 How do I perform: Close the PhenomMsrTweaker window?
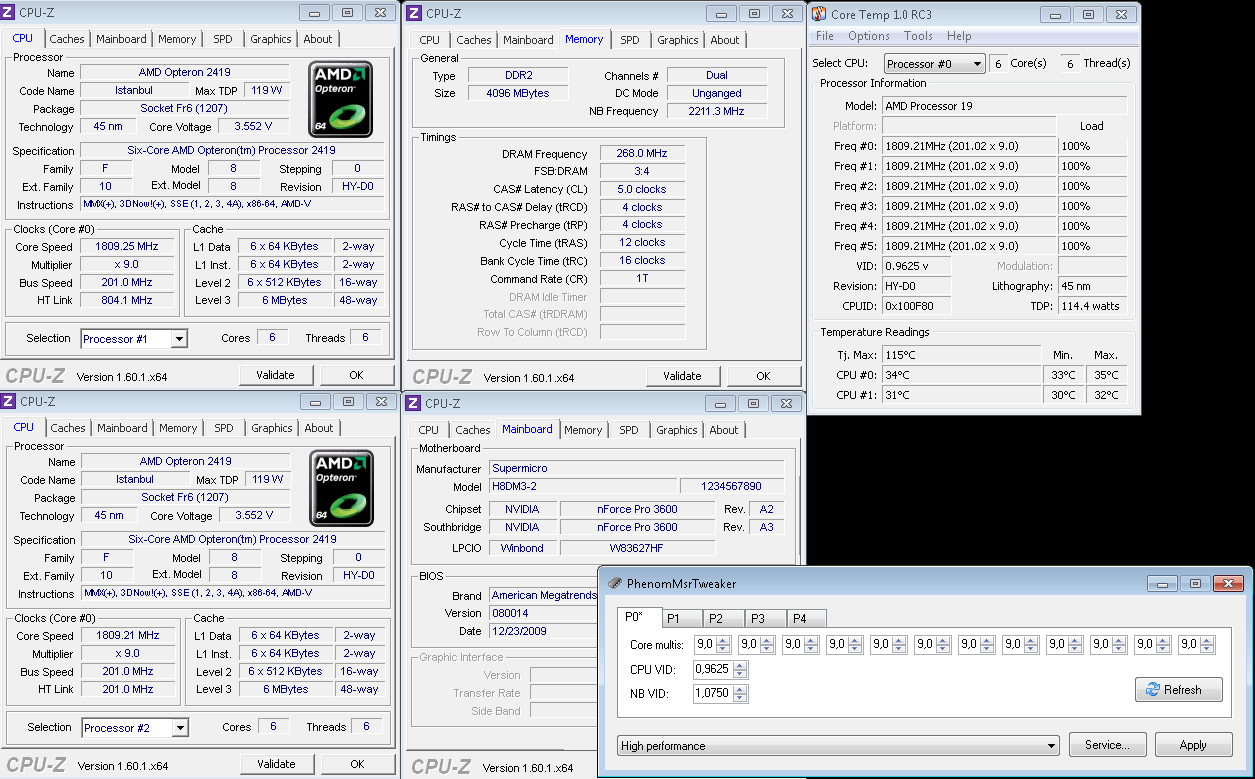point(1227,583)
